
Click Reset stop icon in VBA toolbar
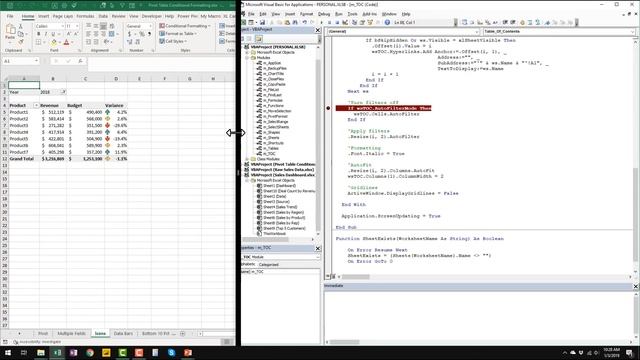point(337,22)
